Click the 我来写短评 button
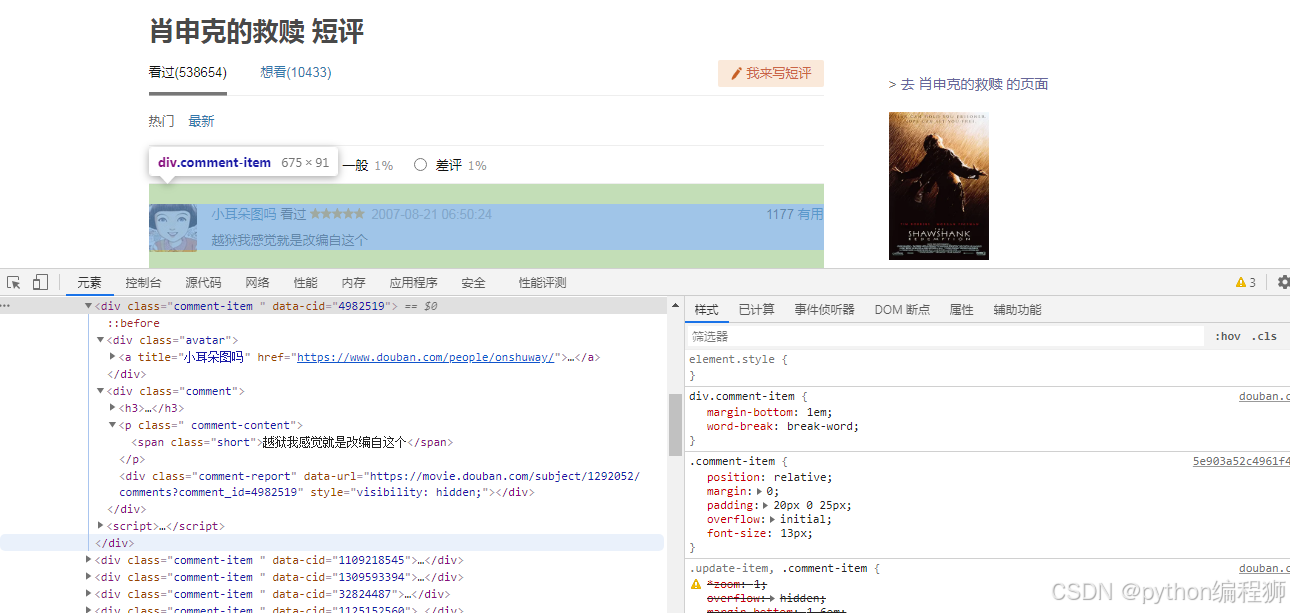The width and height of the screenshot is (1290, 613). coord(771,73)
